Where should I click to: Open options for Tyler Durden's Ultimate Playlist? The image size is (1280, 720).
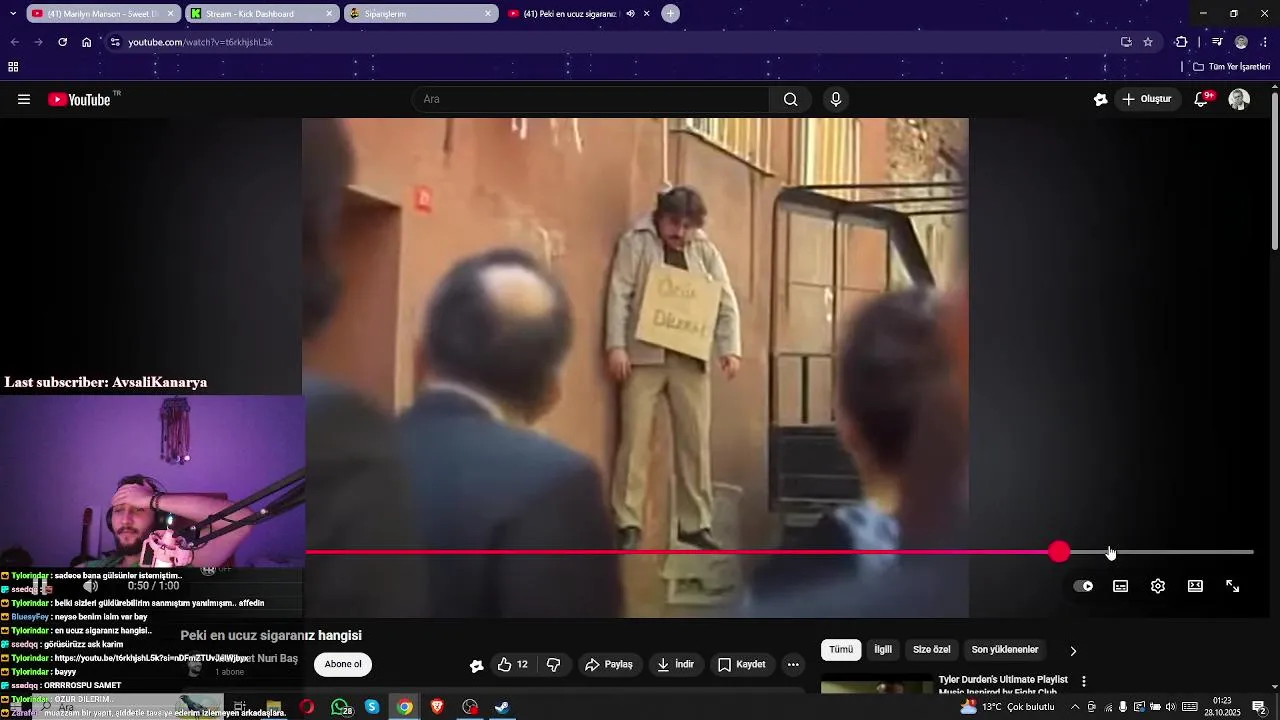1084,681
